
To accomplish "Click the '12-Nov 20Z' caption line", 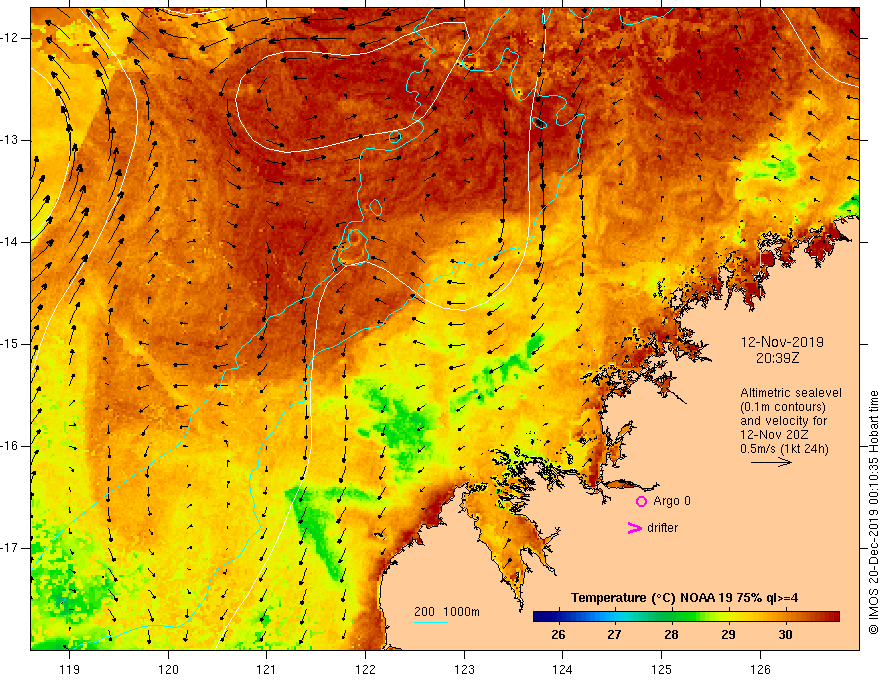I will coord(775,435).
